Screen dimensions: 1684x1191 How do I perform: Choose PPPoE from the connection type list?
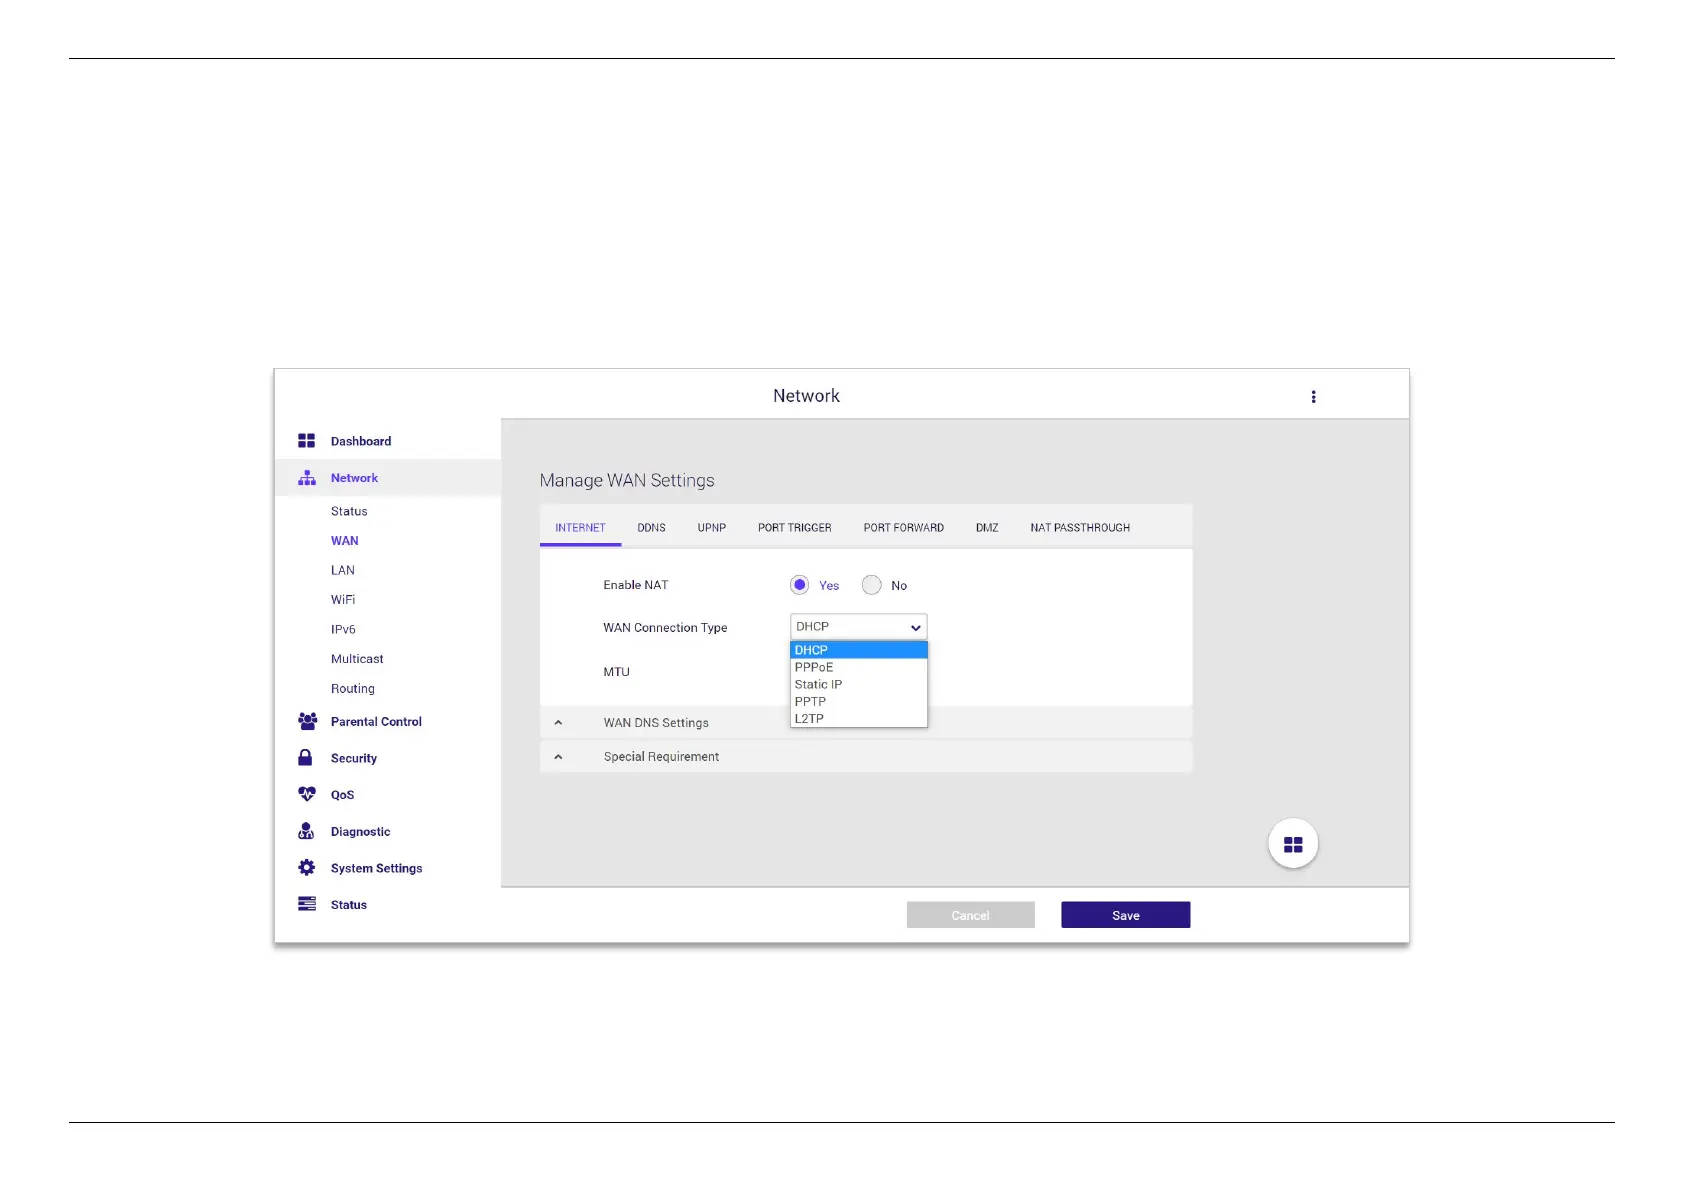click(859, 667)
